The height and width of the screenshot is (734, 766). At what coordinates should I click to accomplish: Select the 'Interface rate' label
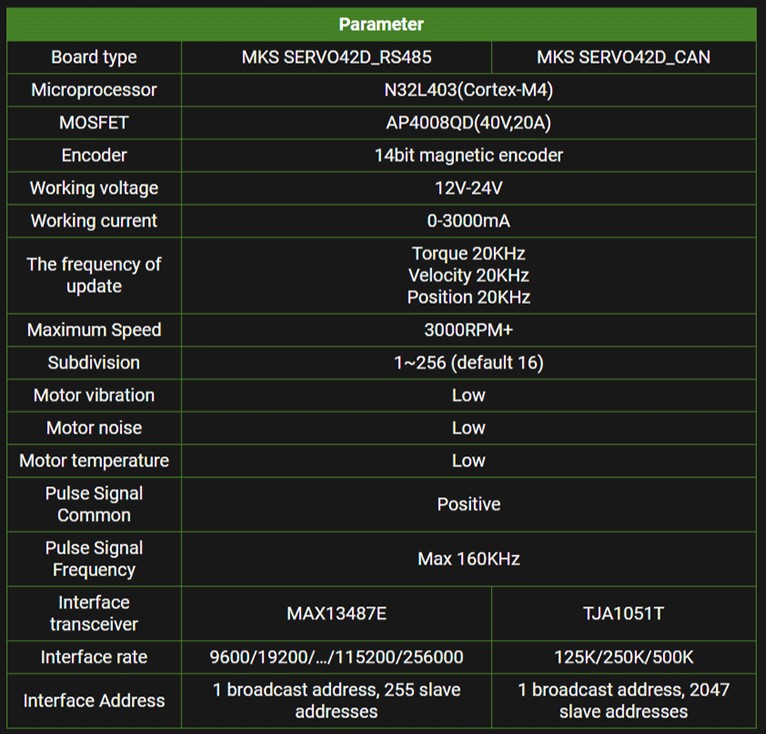[x=94, y=657]
